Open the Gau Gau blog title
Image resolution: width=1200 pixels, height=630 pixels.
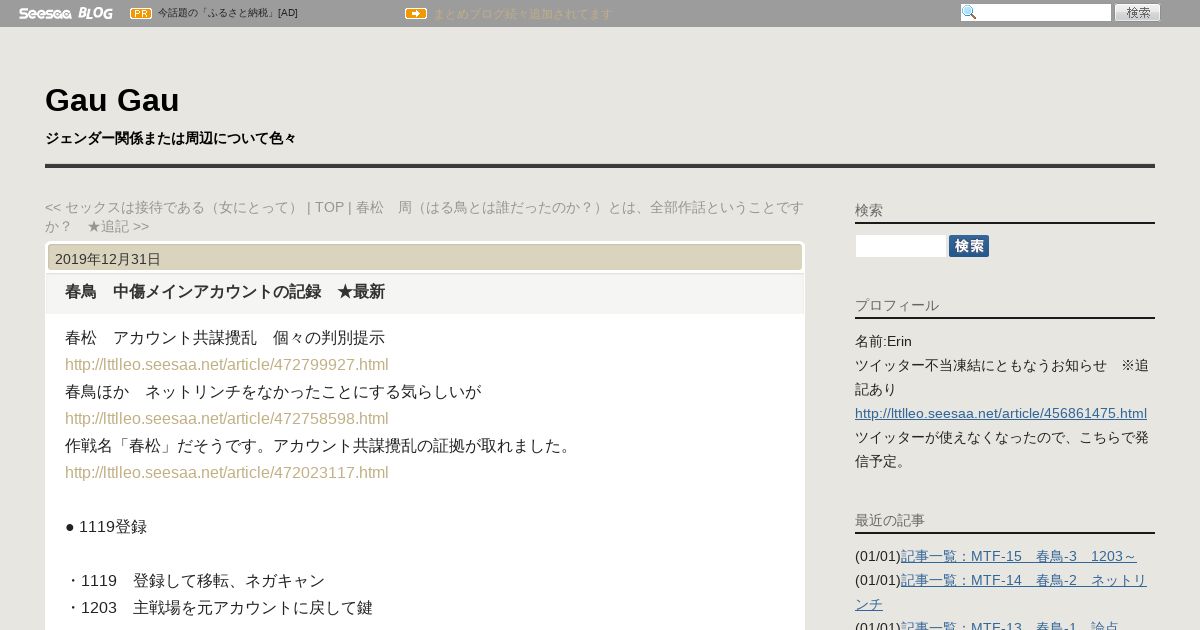(112, 100)
